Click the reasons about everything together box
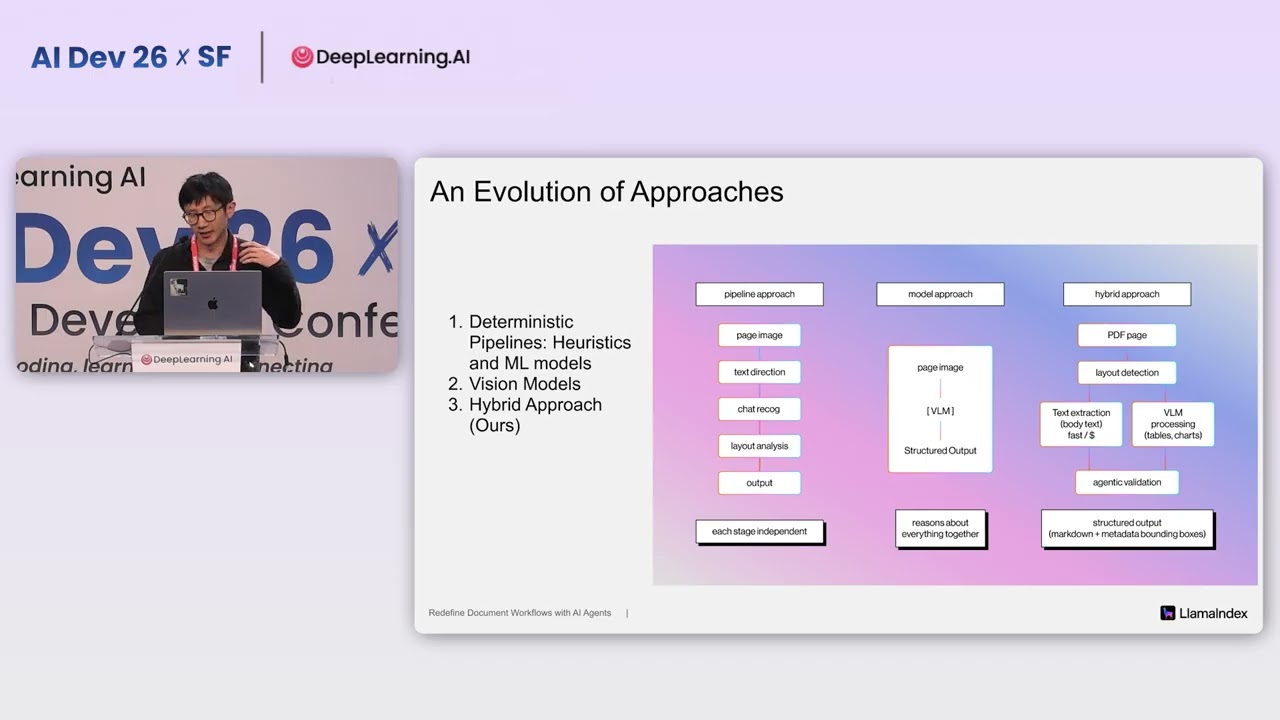Image resolution: width=1280 pixels, height=720 pixels. click(941, 529)
